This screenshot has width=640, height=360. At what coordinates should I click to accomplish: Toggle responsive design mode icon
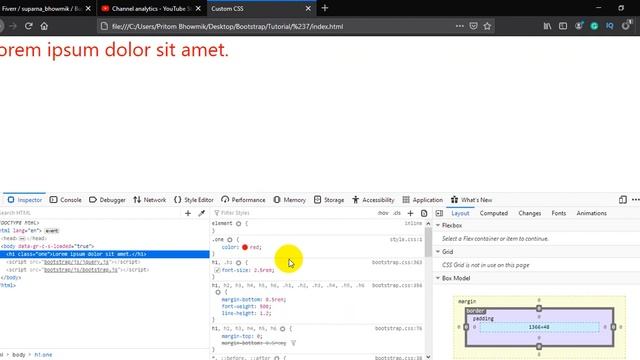click(x=622, y=200)
